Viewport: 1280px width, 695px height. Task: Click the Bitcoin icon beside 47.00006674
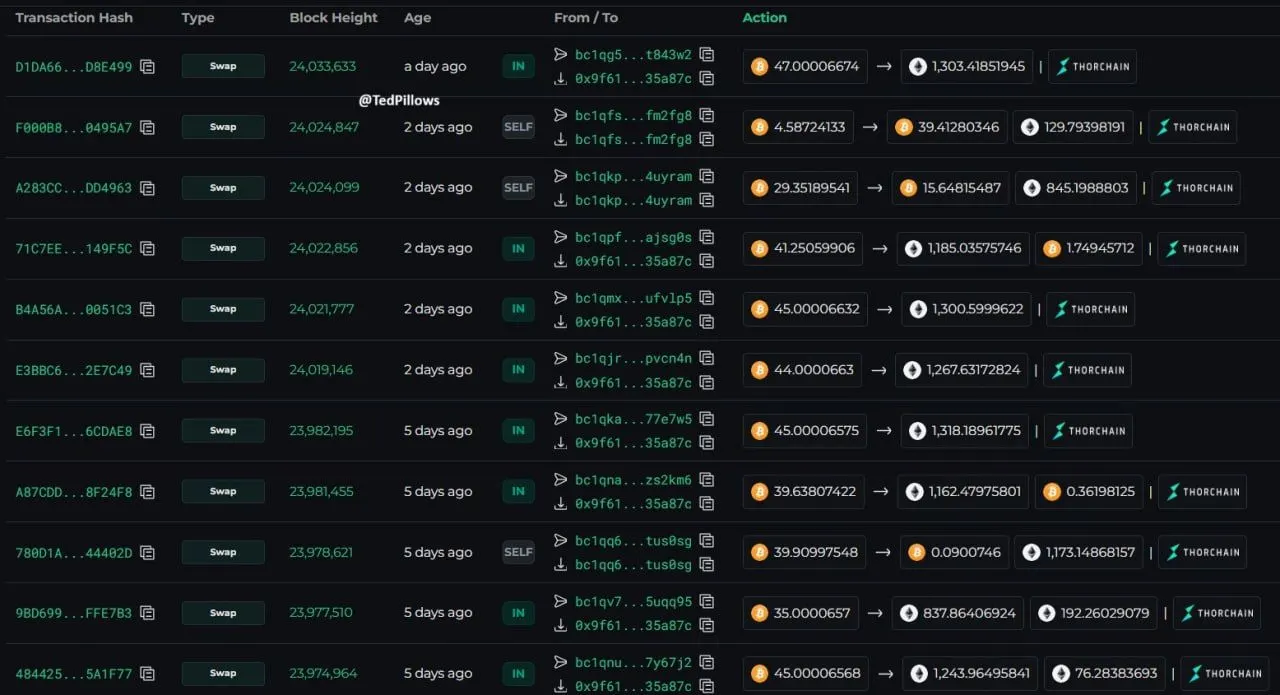(760, 67)
